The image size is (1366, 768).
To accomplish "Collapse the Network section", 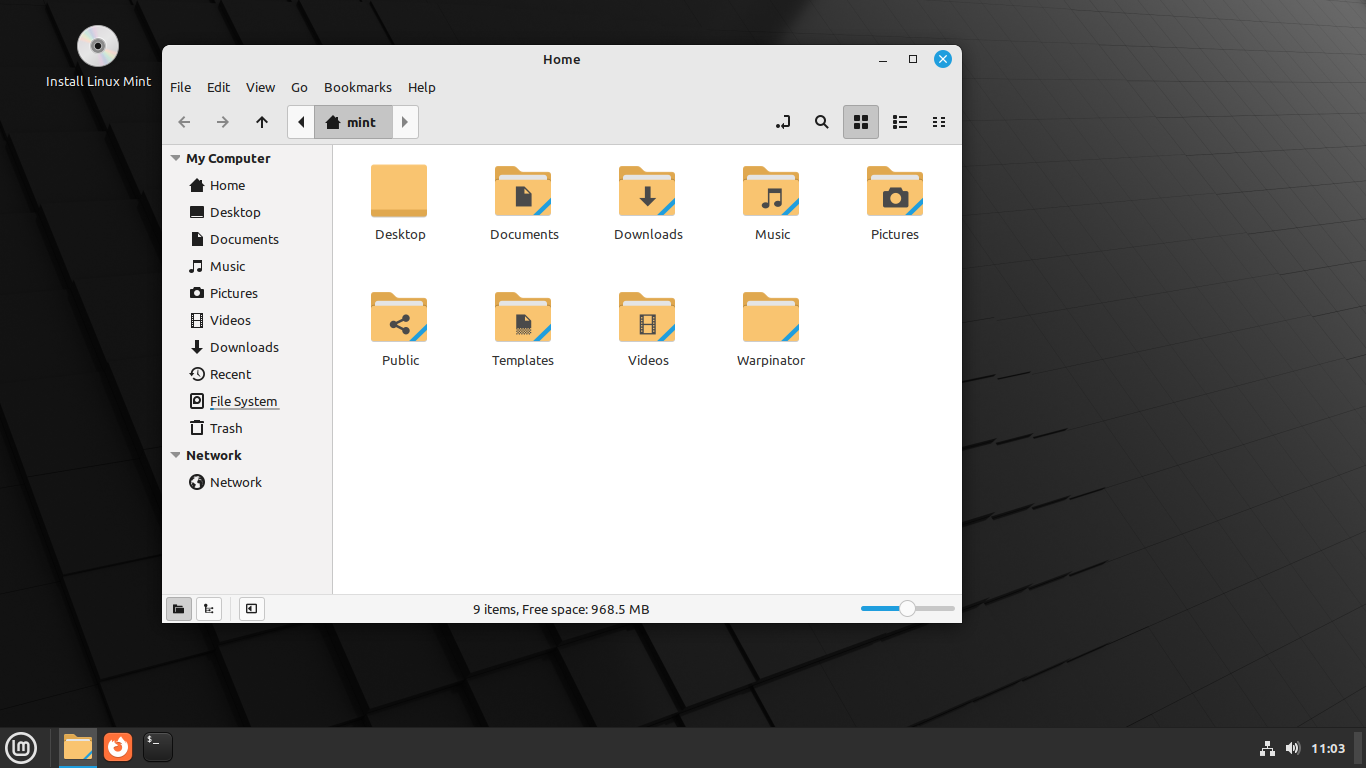I will (x=176, y=455).
